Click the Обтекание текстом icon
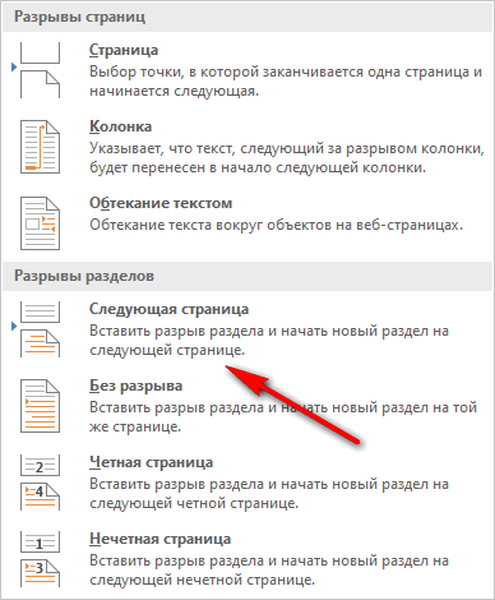Viewport: 495px width, 600px height. tap(40, 223)
